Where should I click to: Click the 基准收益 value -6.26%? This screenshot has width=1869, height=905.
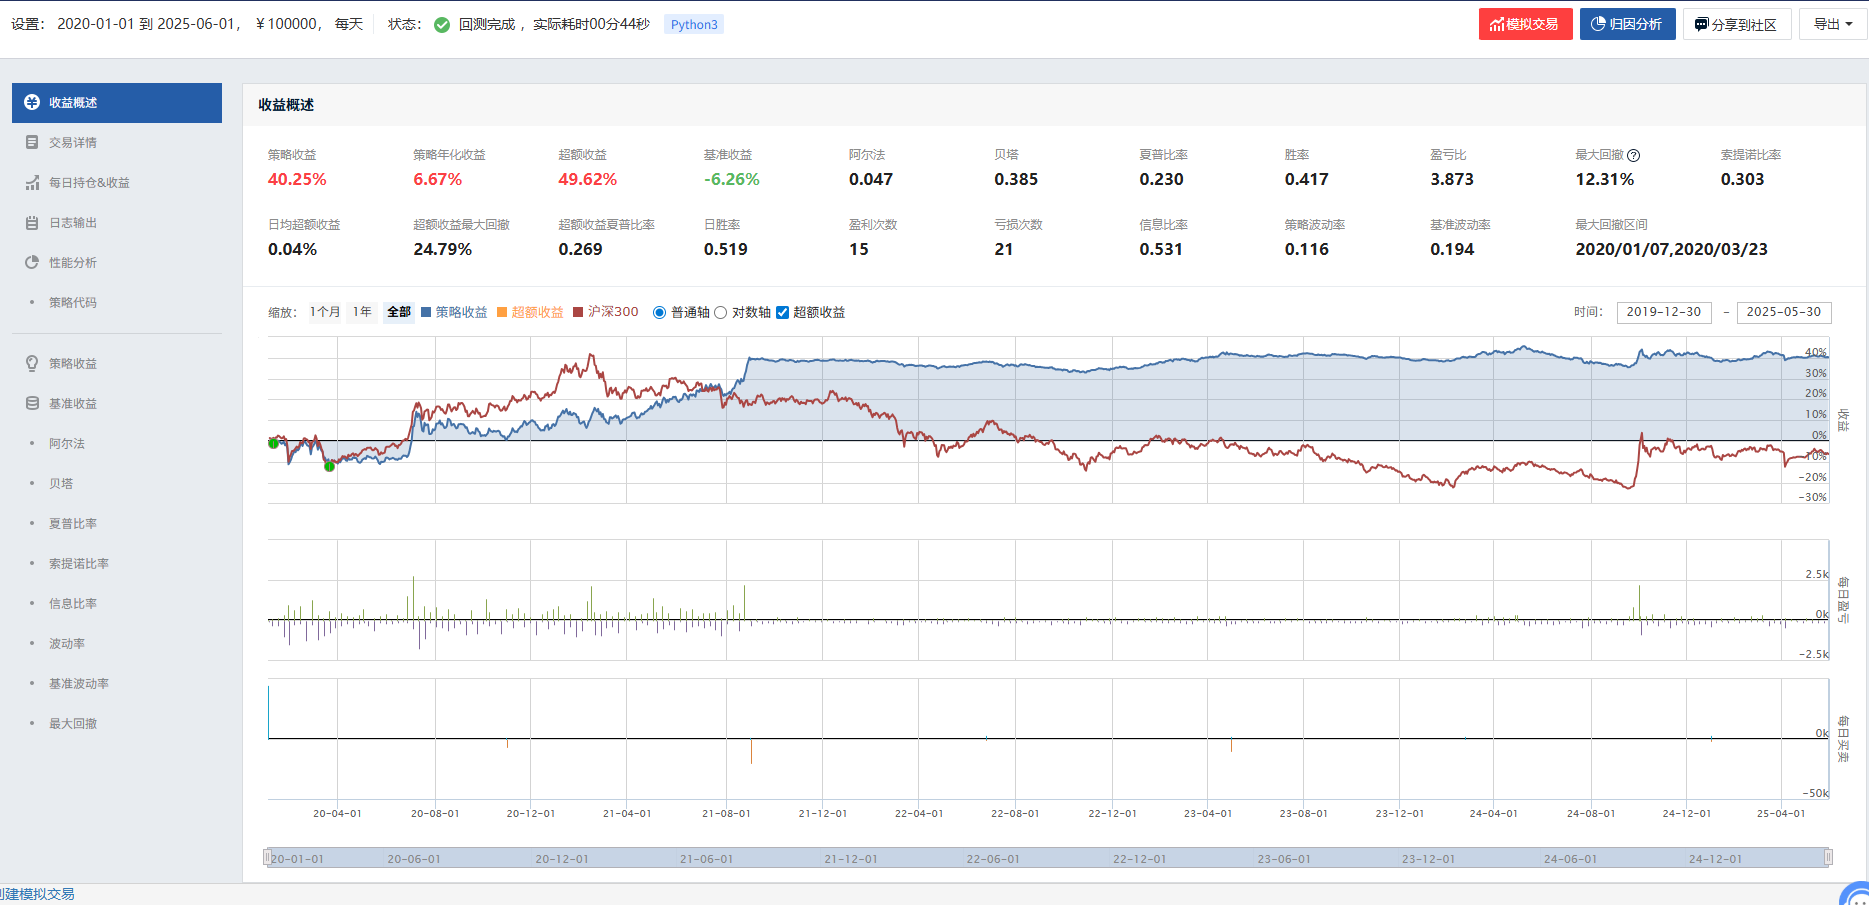pyautogui.click(x=732, y=180)
